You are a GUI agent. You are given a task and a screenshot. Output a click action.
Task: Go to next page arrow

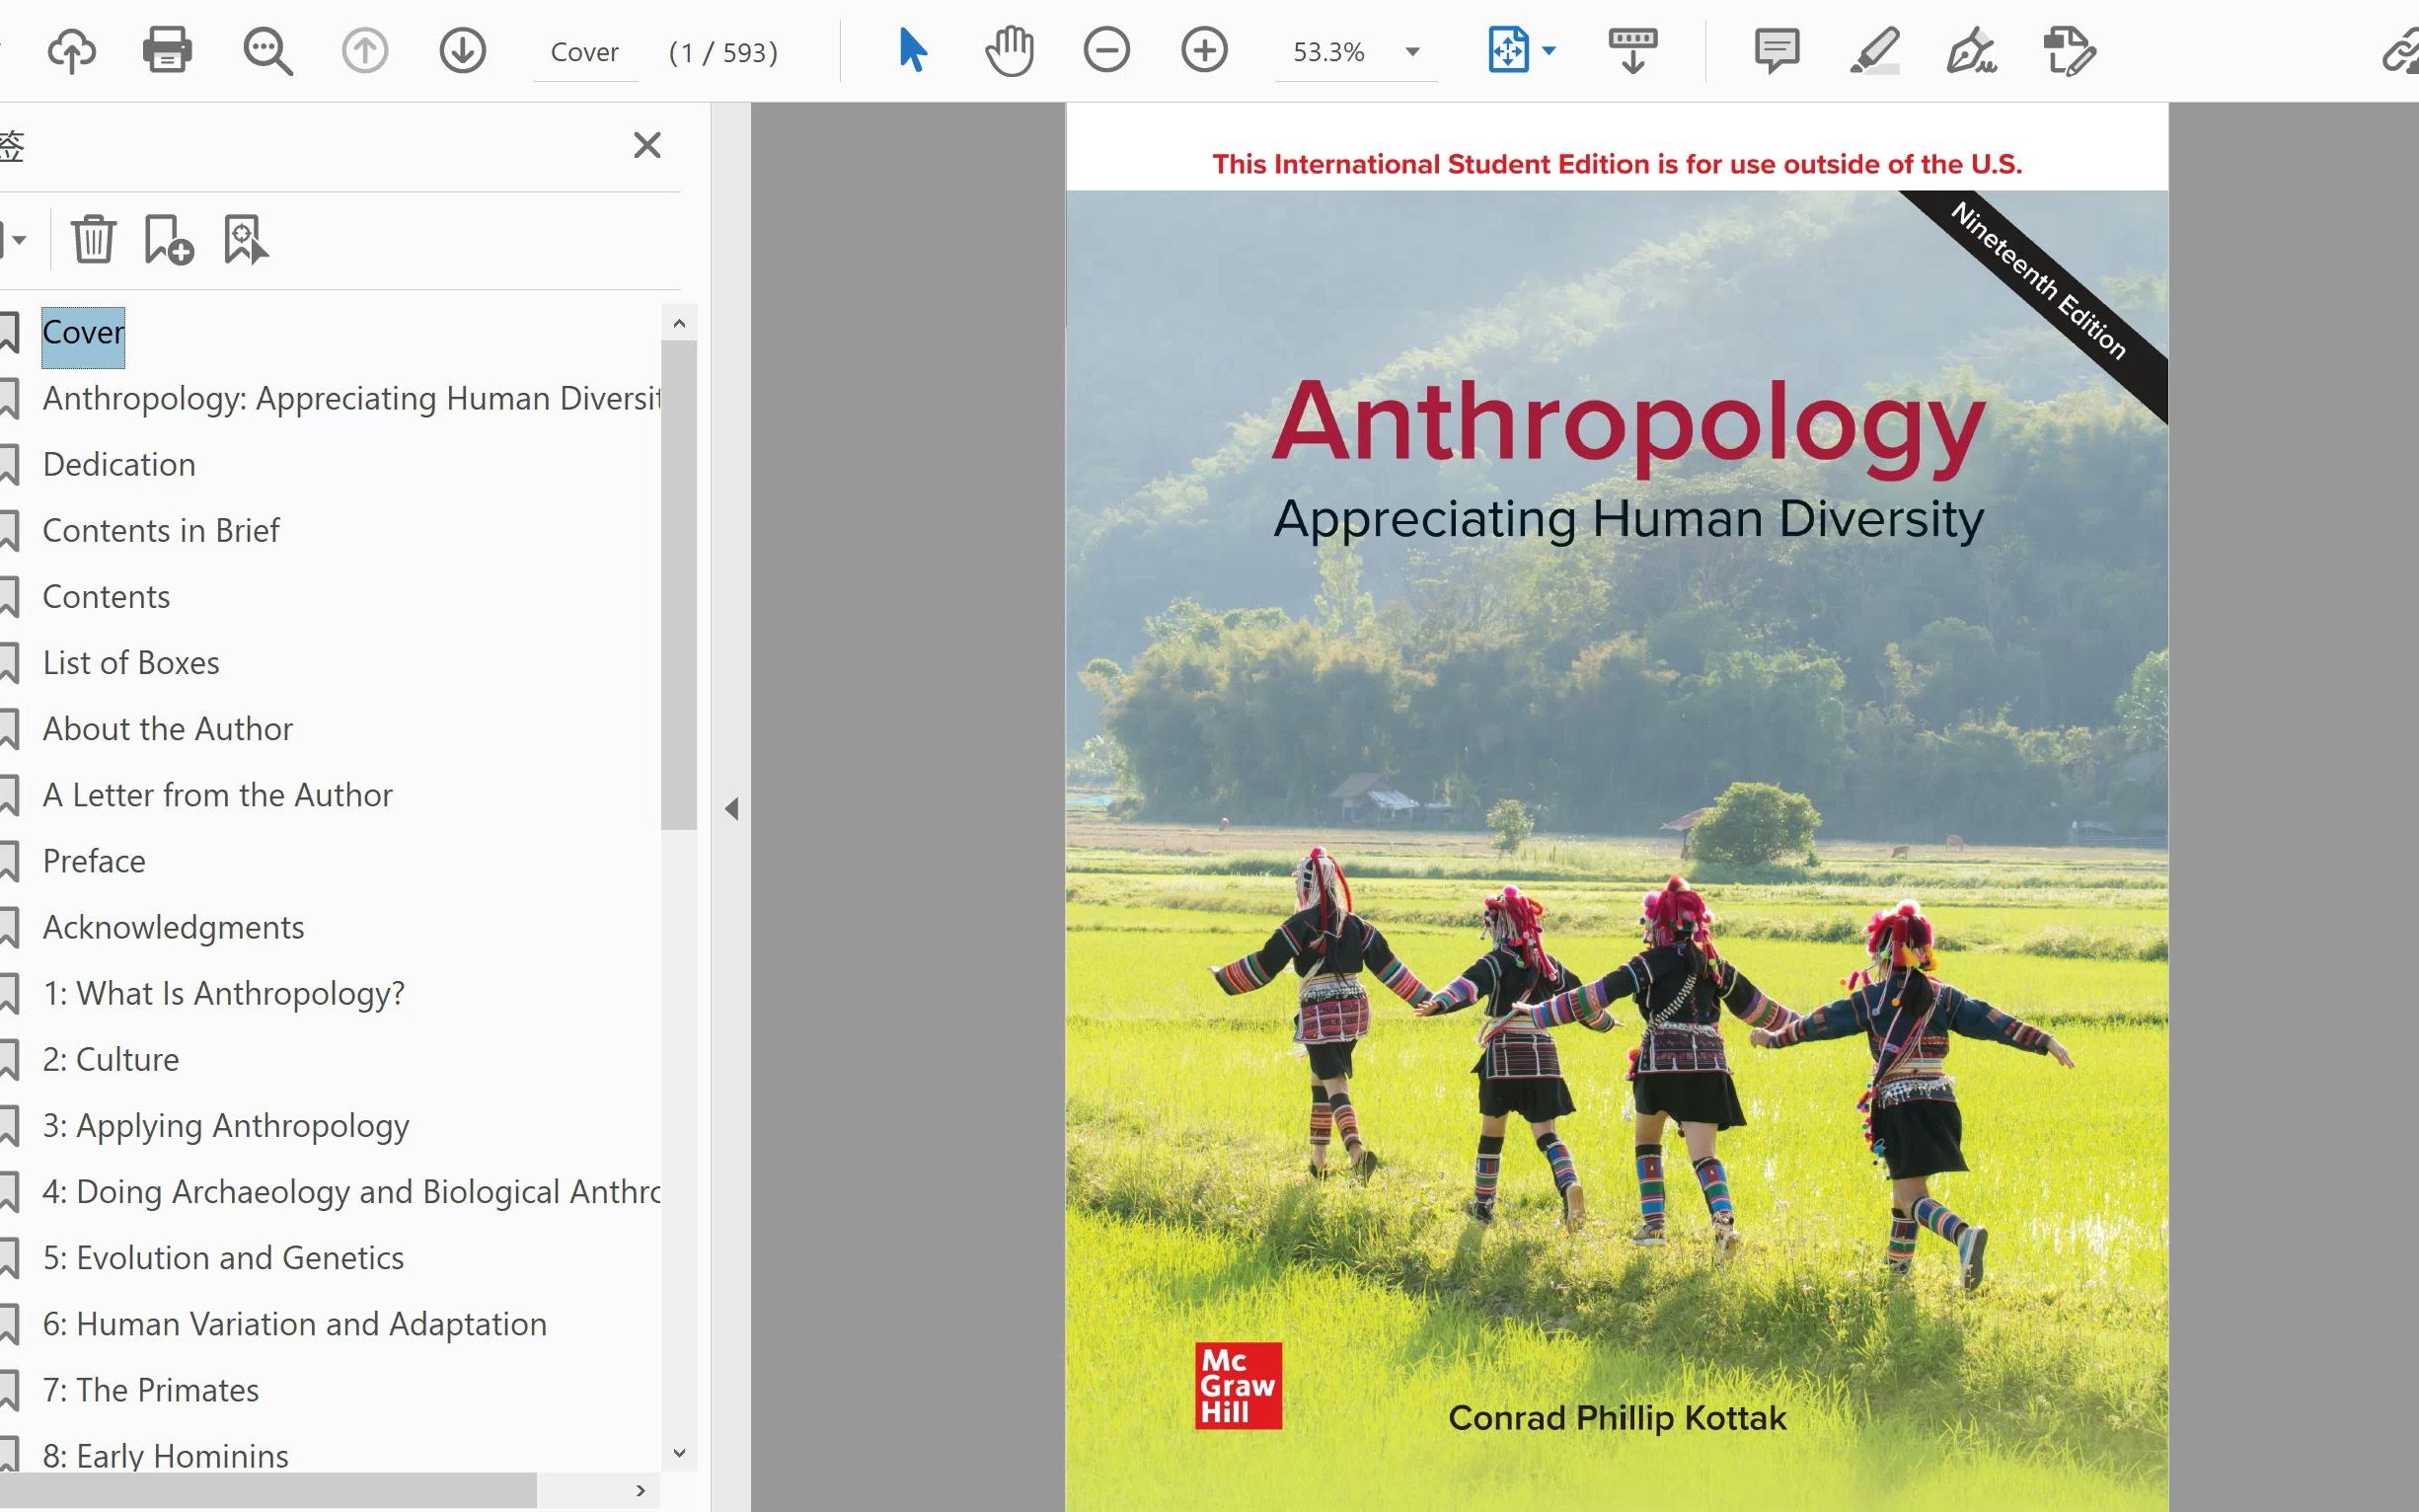click(462, 50)
